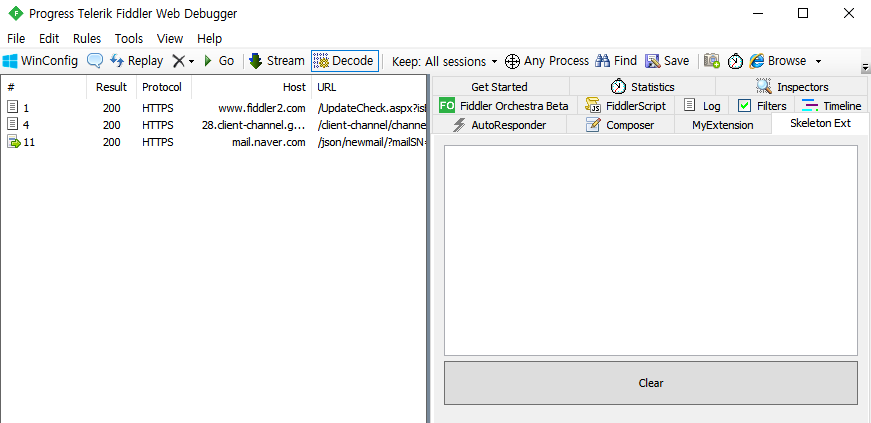Open the Help menu

(x=209, y=38)
